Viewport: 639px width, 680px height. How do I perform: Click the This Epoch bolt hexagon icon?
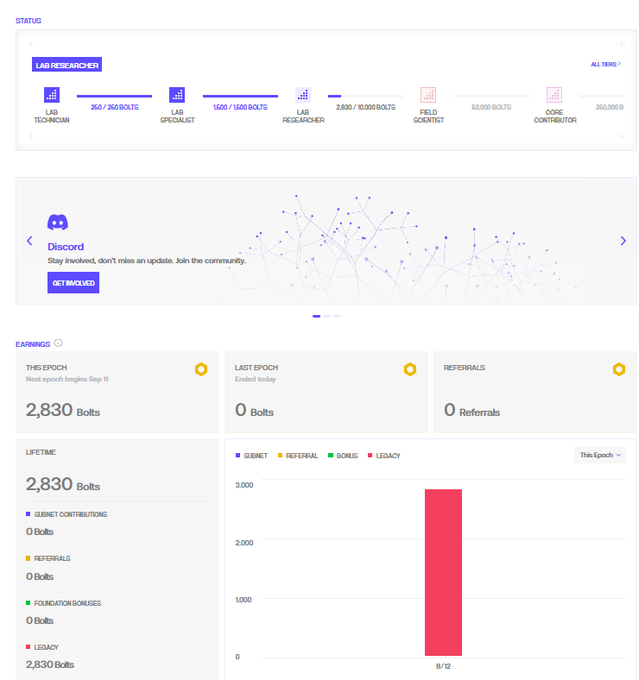201,369
